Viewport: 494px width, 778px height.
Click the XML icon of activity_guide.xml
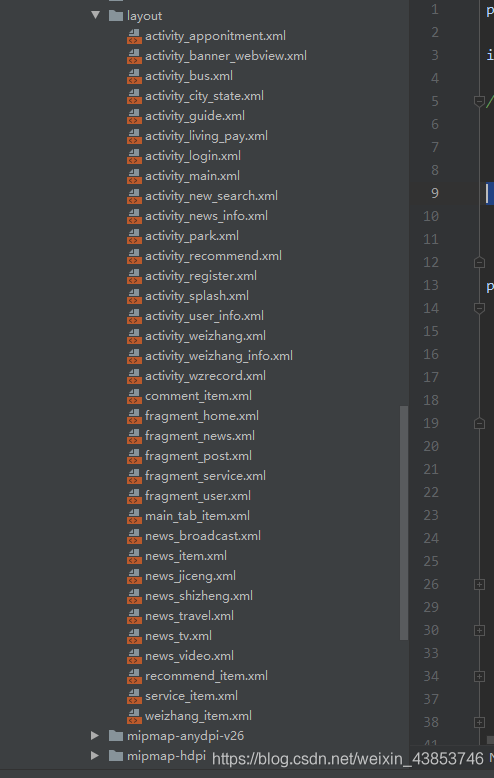click(134, 116)
